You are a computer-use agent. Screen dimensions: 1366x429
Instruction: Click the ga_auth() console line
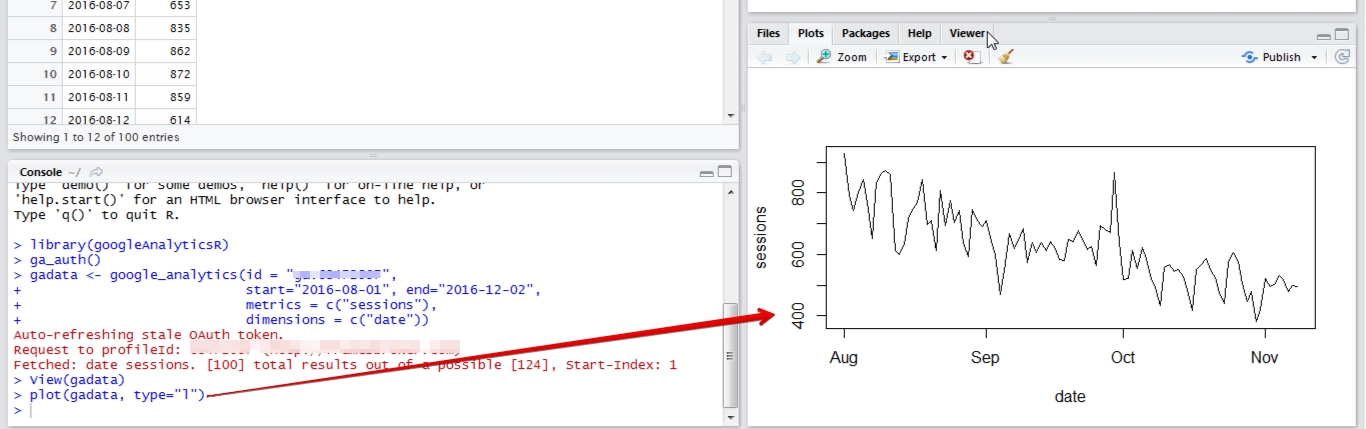click(x=58, y=259)
